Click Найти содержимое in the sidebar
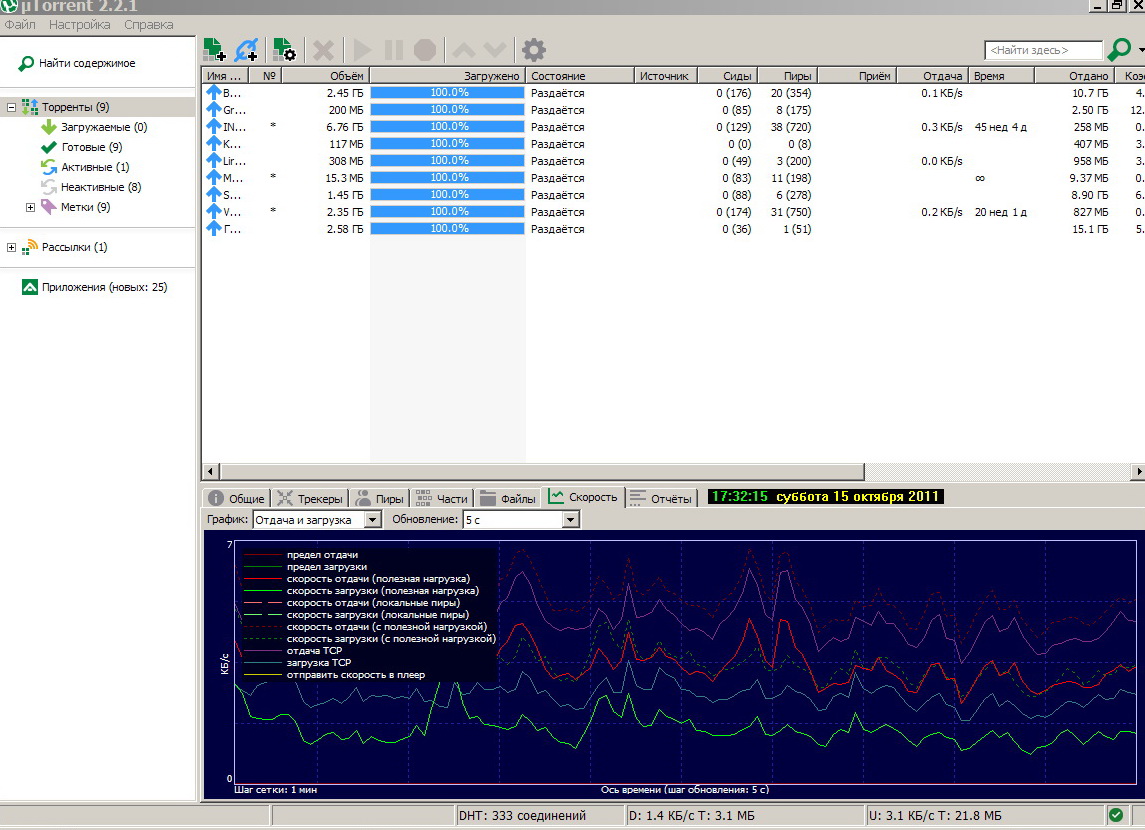 [x=87, y=63]
